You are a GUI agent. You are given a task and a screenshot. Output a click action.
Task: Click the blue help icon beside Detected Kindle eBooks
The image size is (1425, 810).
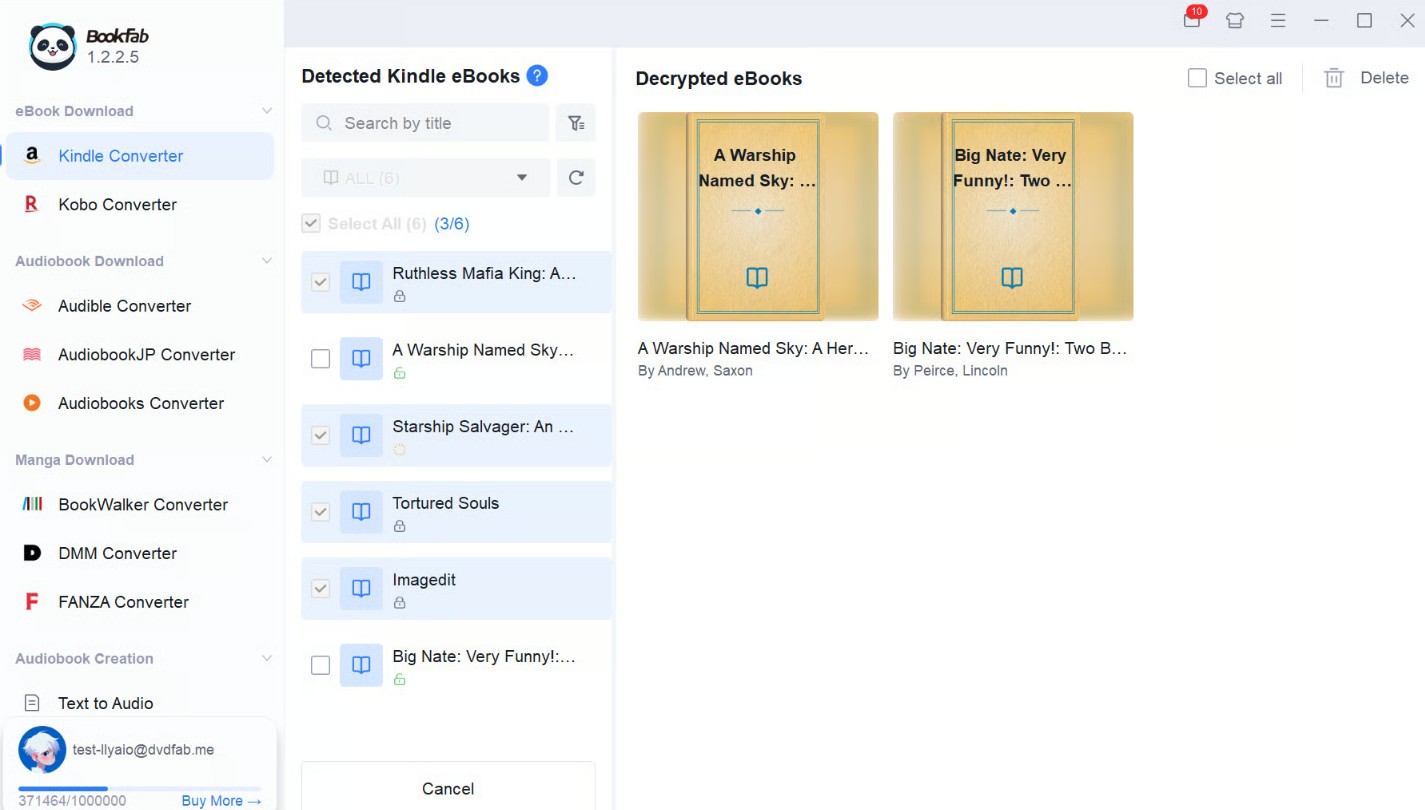click(537, 76)
